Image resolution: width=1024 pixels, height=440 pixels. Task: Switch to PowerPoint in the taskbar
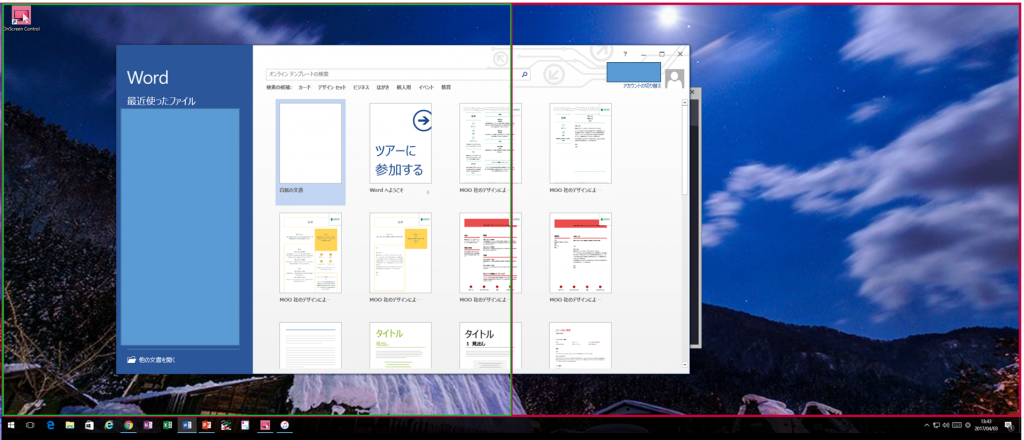coord(207,425)
